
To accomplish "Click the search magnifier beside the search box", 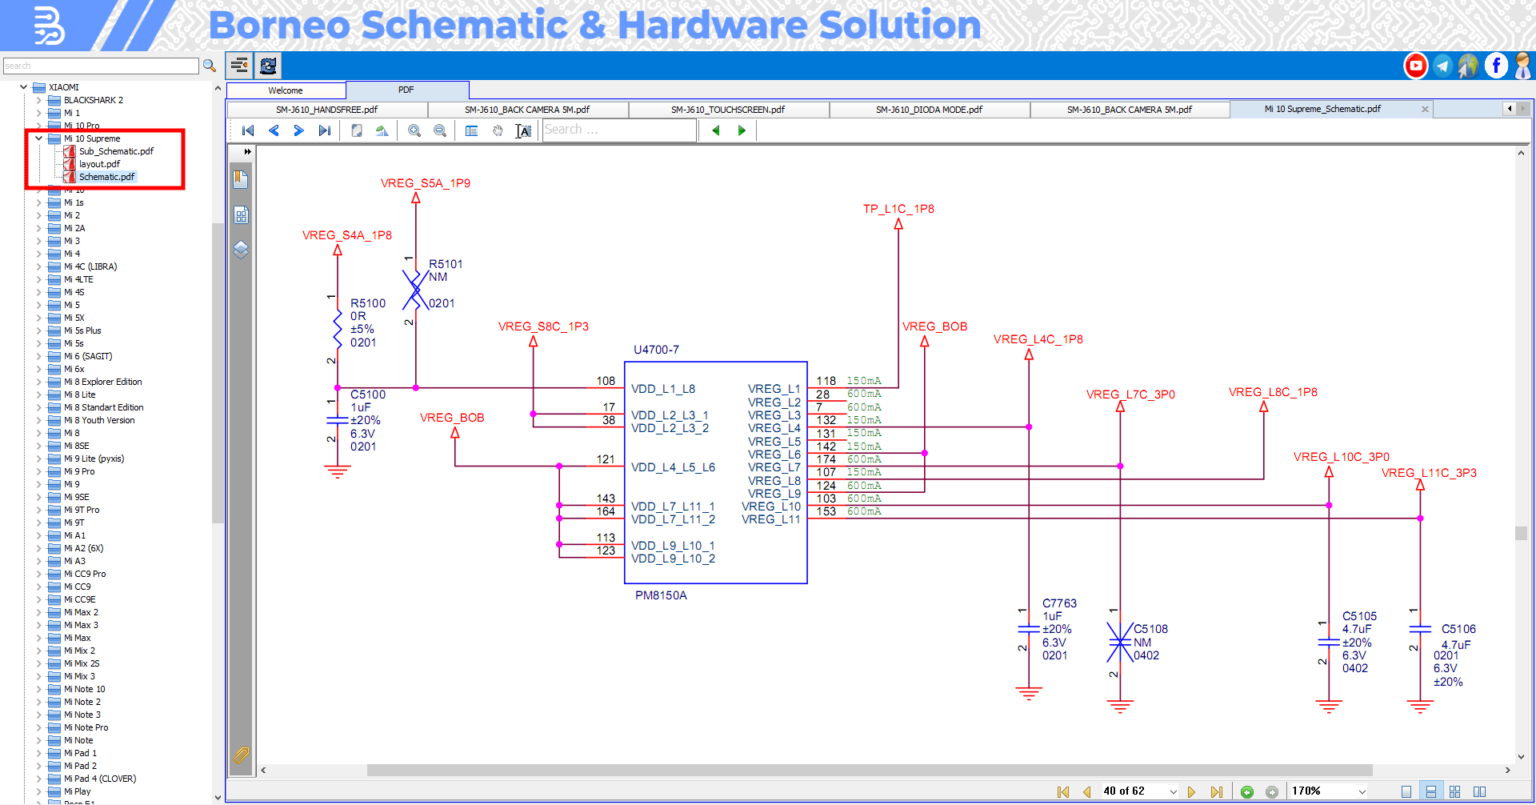I will click(x=210, y=65).
